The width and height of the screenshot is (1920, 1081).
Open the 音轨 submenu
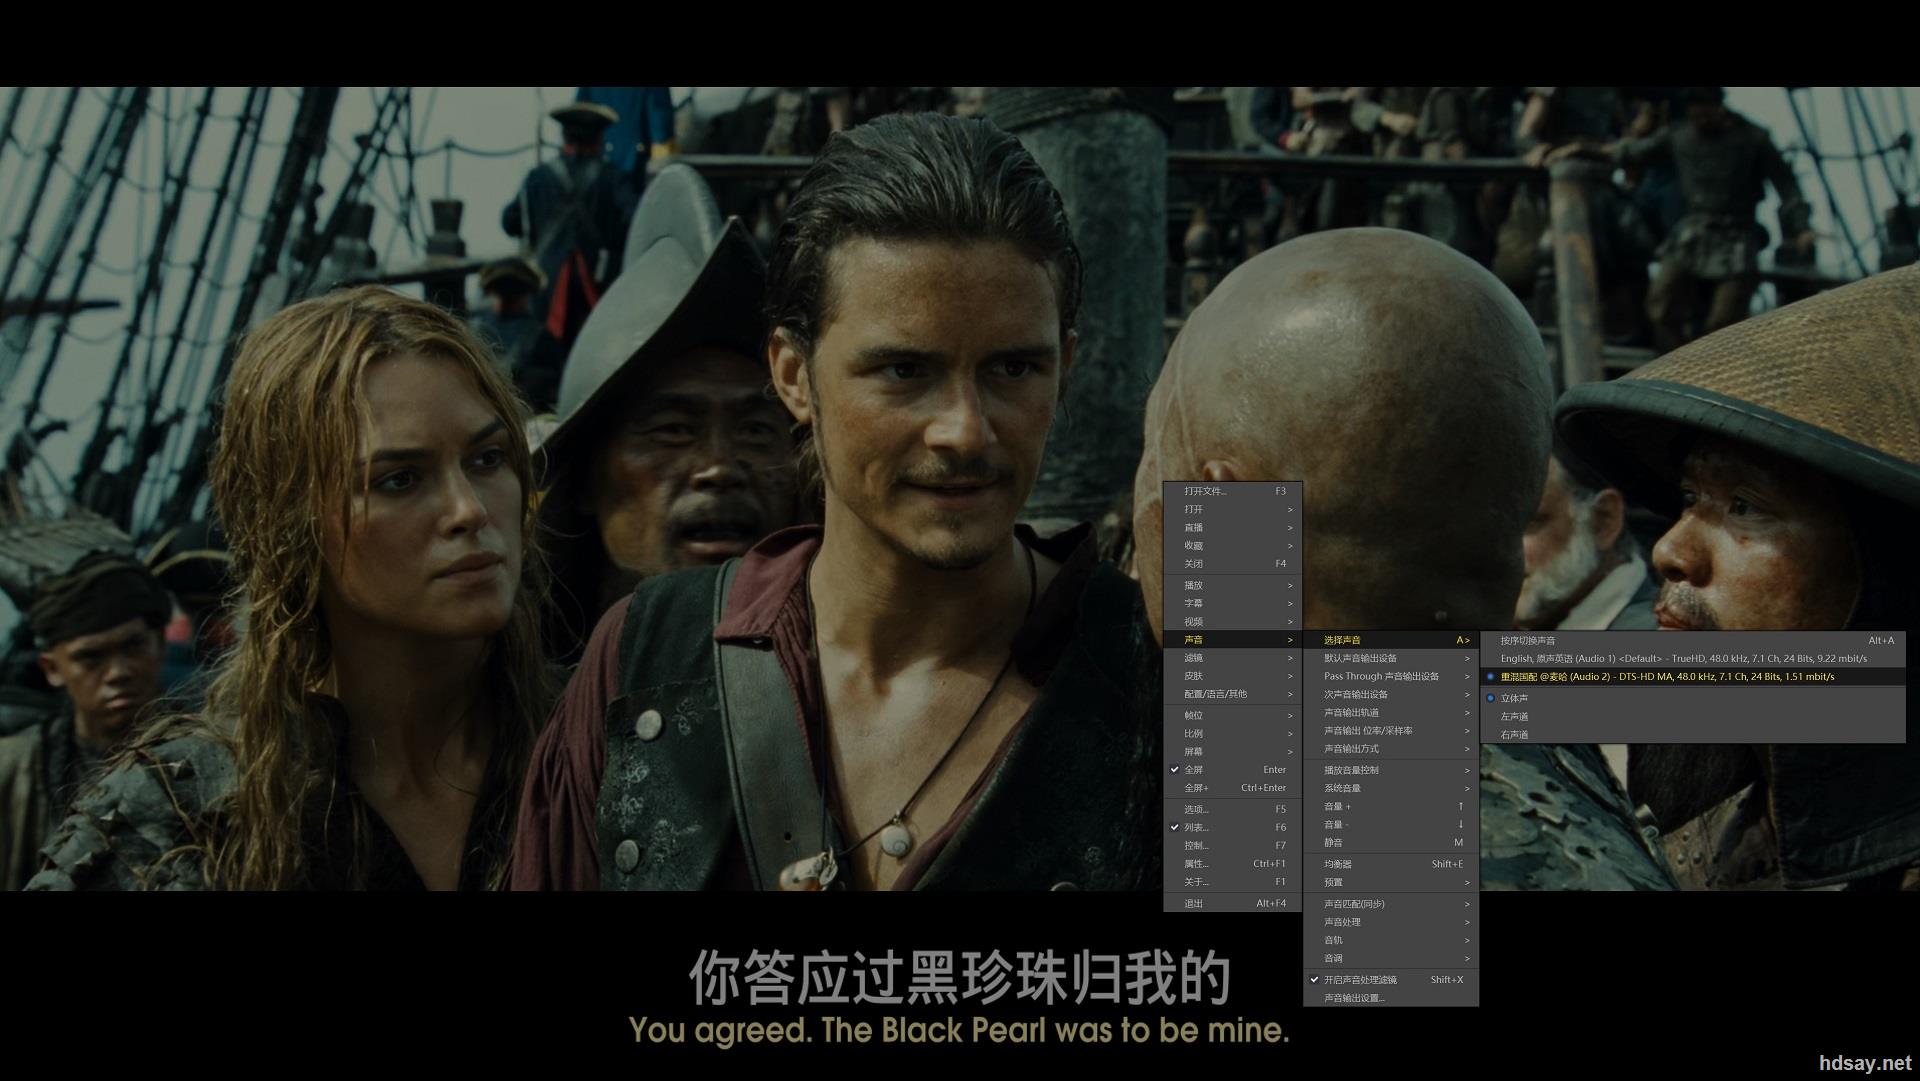[1391, 940]
